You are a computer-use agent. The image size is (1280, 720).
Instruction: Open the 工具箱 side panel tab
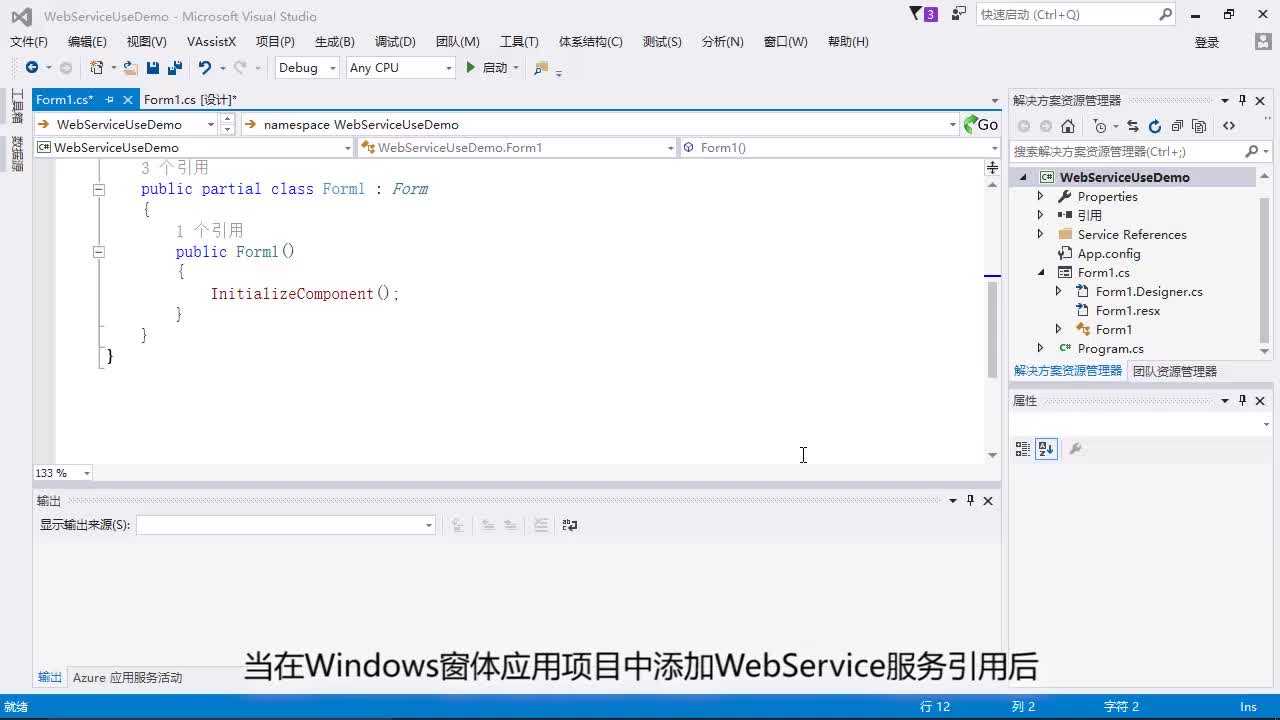point(17,106)
